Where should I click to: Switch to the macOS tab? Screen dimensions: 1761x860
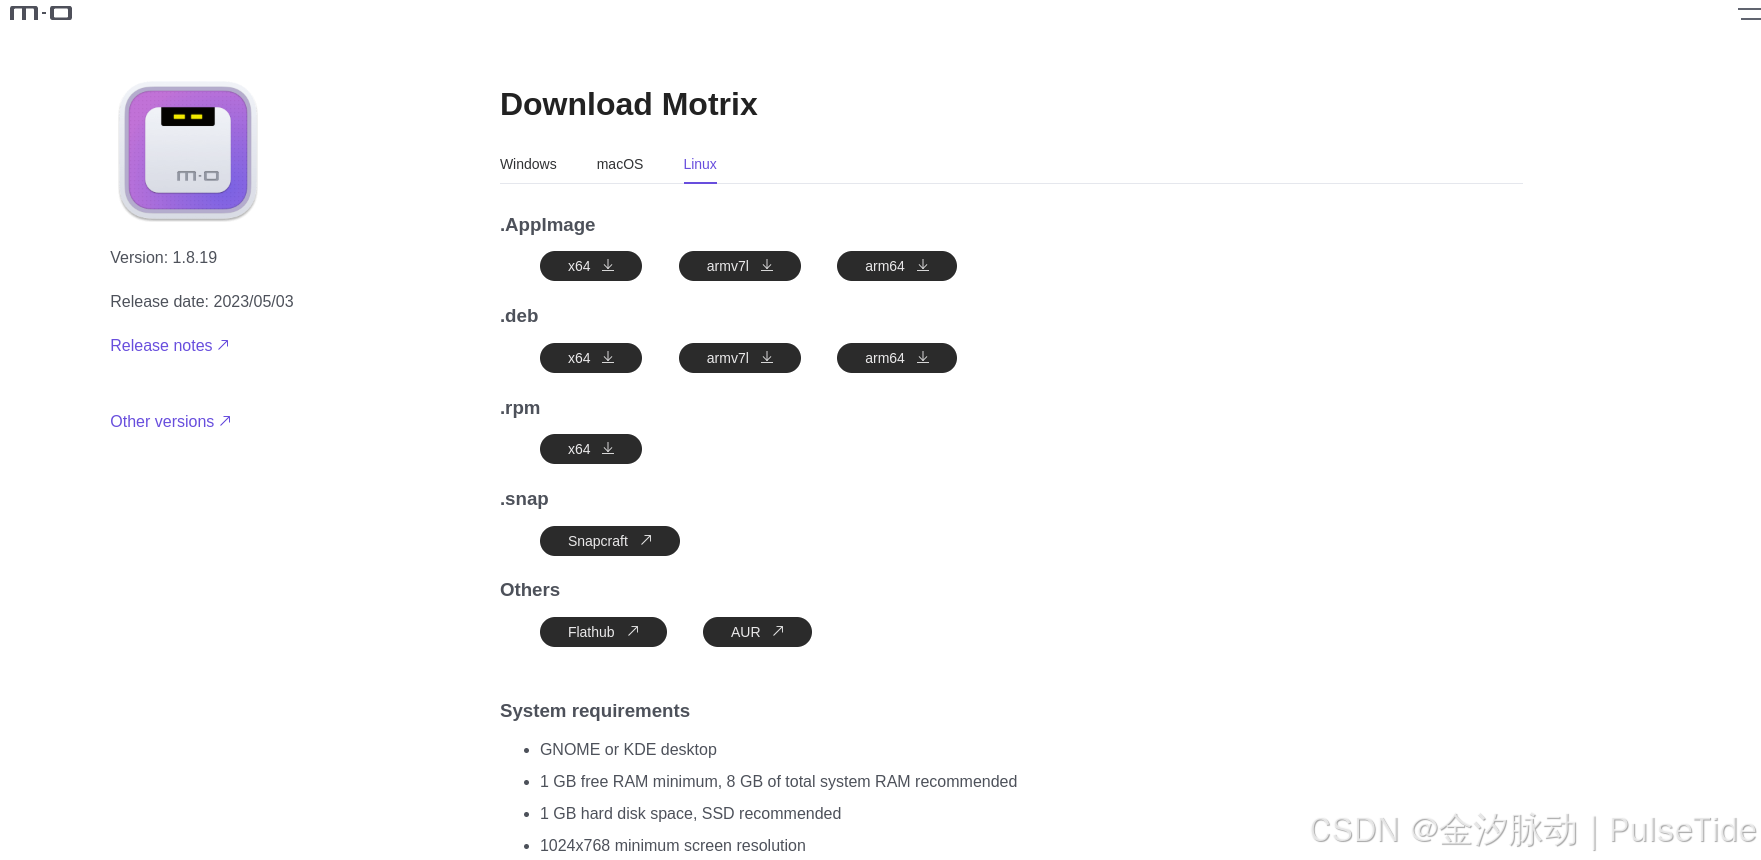620,164
